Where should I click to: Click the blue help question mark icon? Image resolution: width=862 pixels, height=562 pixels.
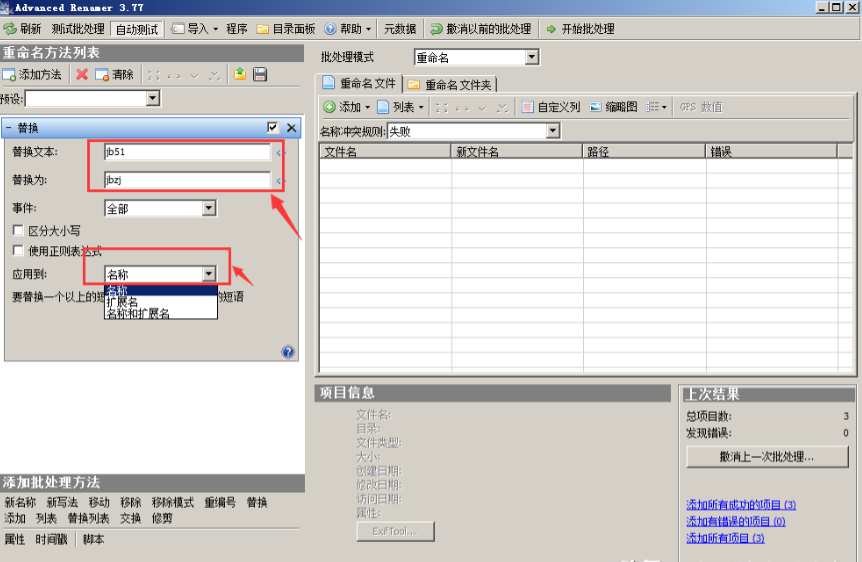pyautogui.click(x=288, y=352)
